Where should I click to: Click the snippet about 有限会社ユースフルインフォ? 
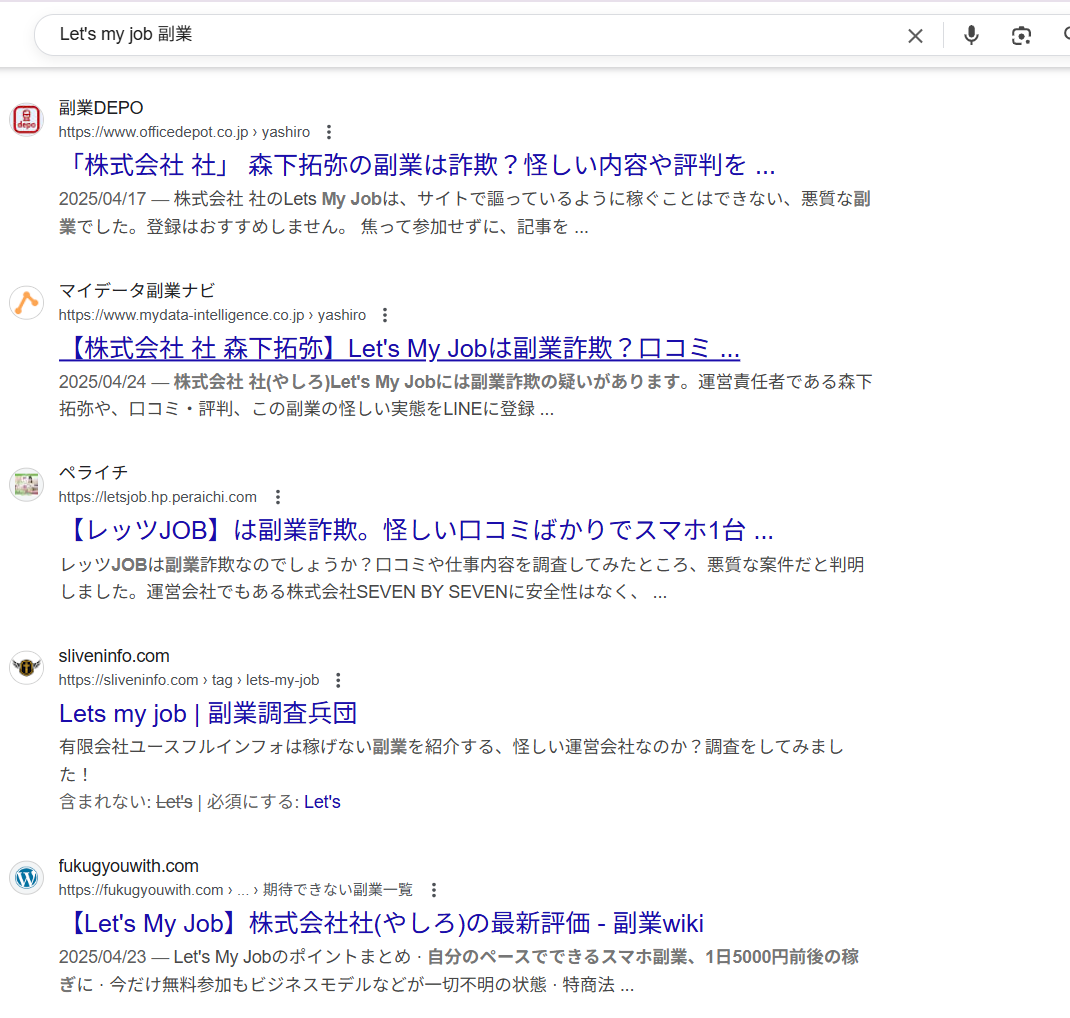tap(451, 760)
